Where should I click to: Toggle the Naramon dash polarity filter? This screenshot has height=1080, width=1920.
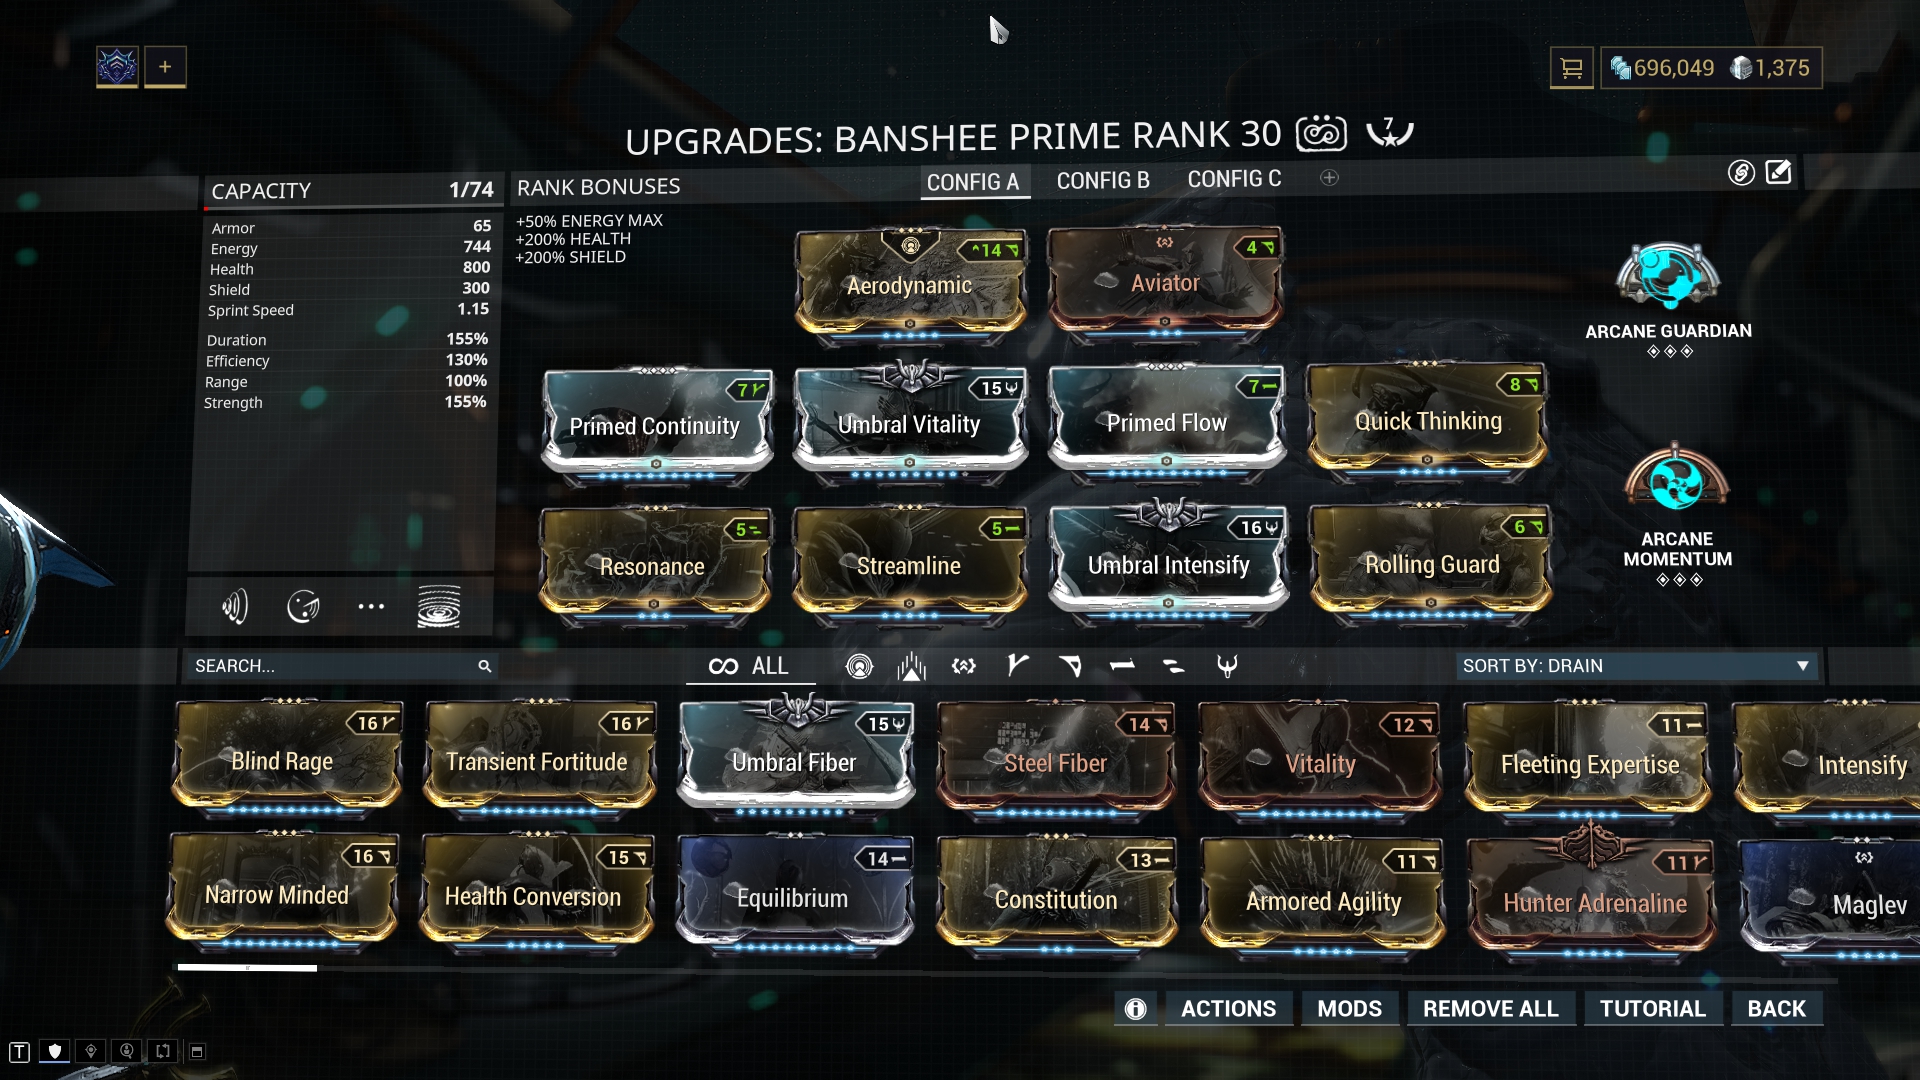coord(1122,666)
